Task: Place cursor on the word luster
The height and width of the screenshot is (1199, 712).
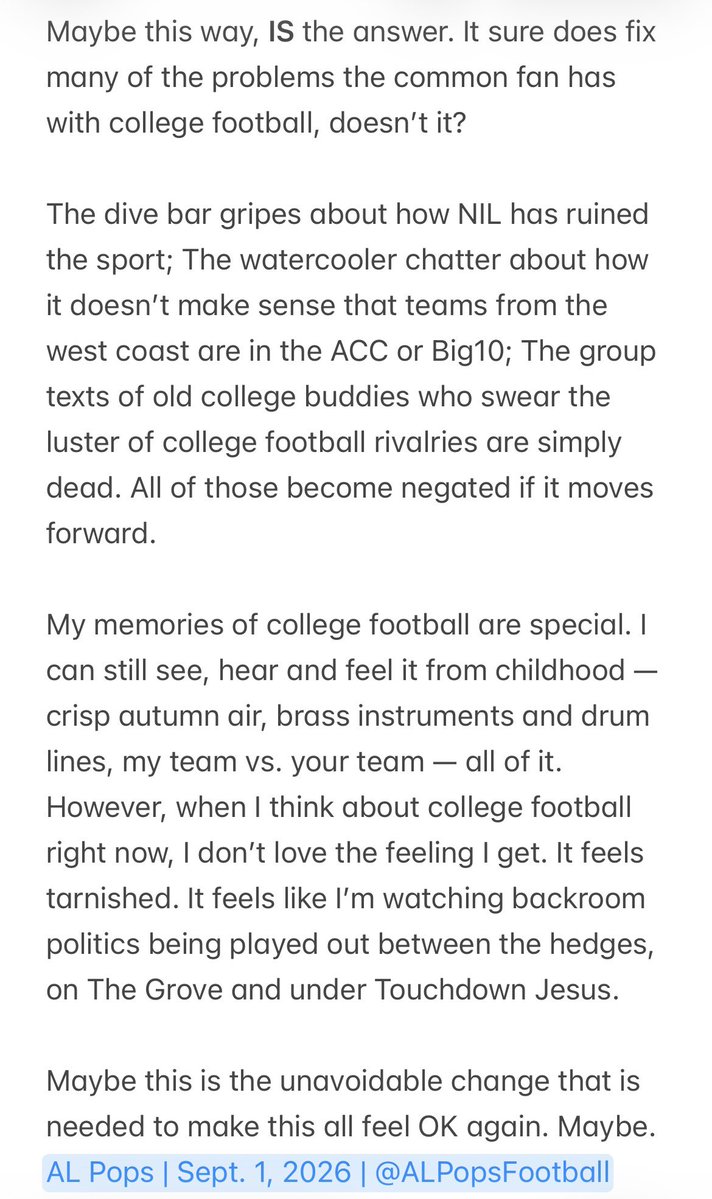Action: coord(83,443)
